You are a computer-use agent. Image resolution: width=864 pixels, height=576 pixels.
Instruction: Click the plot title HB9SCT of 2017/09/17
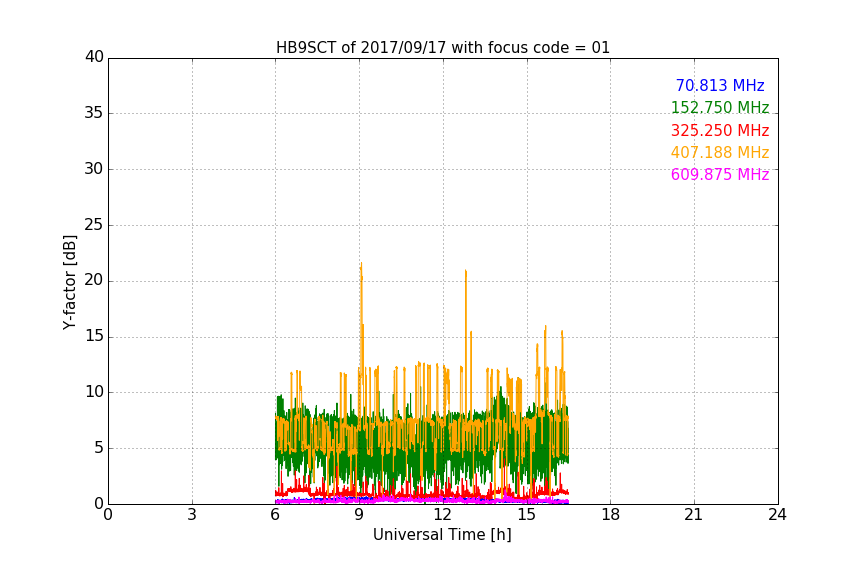(x=443, y=48)
